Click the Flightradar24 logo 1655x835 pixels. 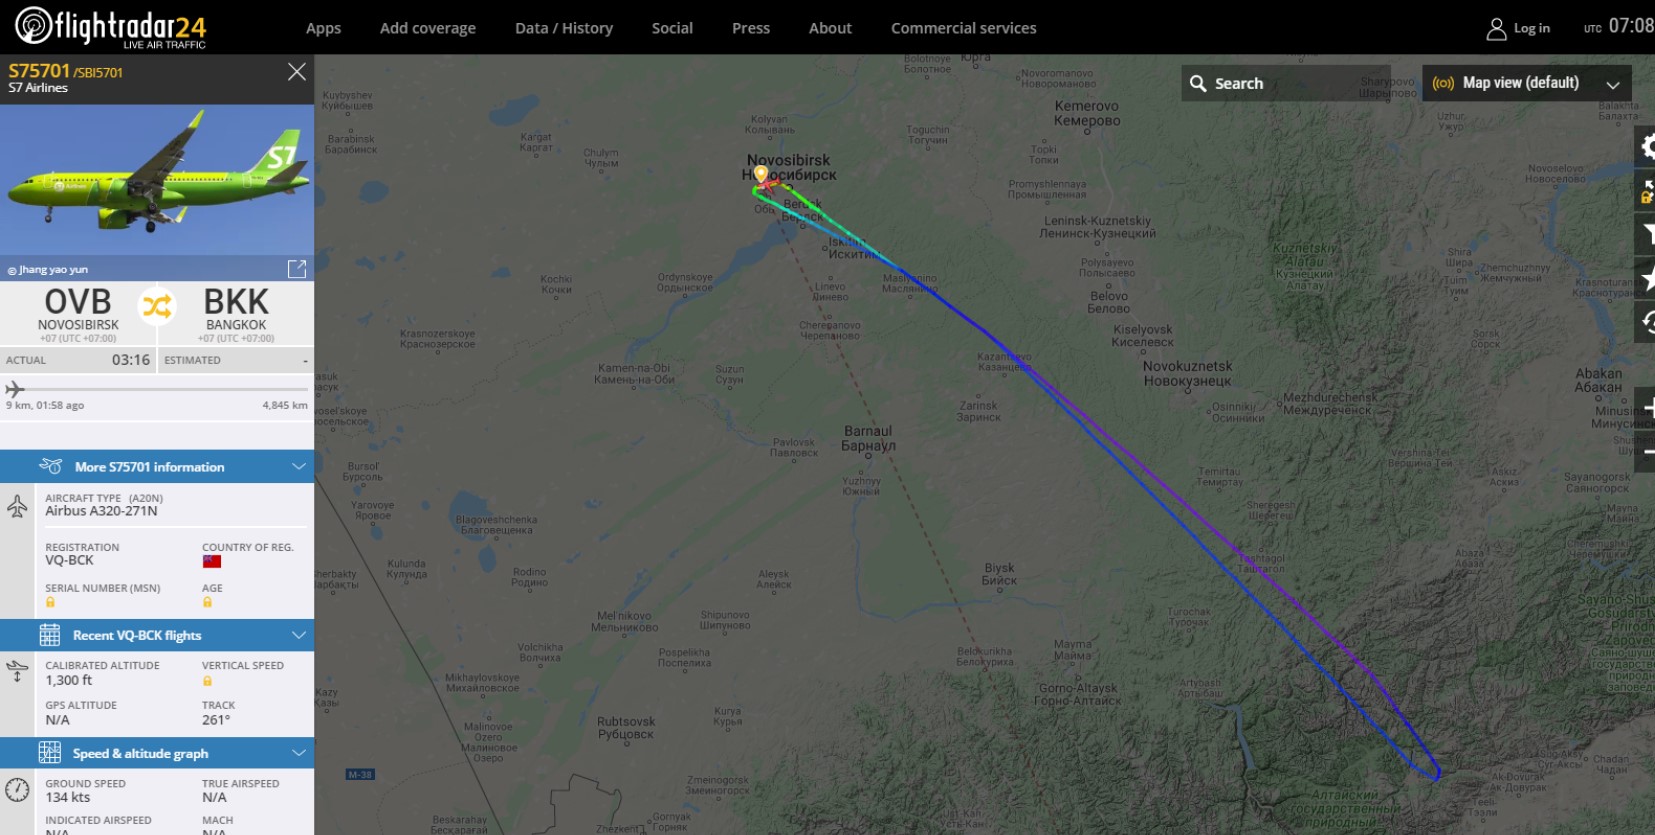tap(111, 27)
